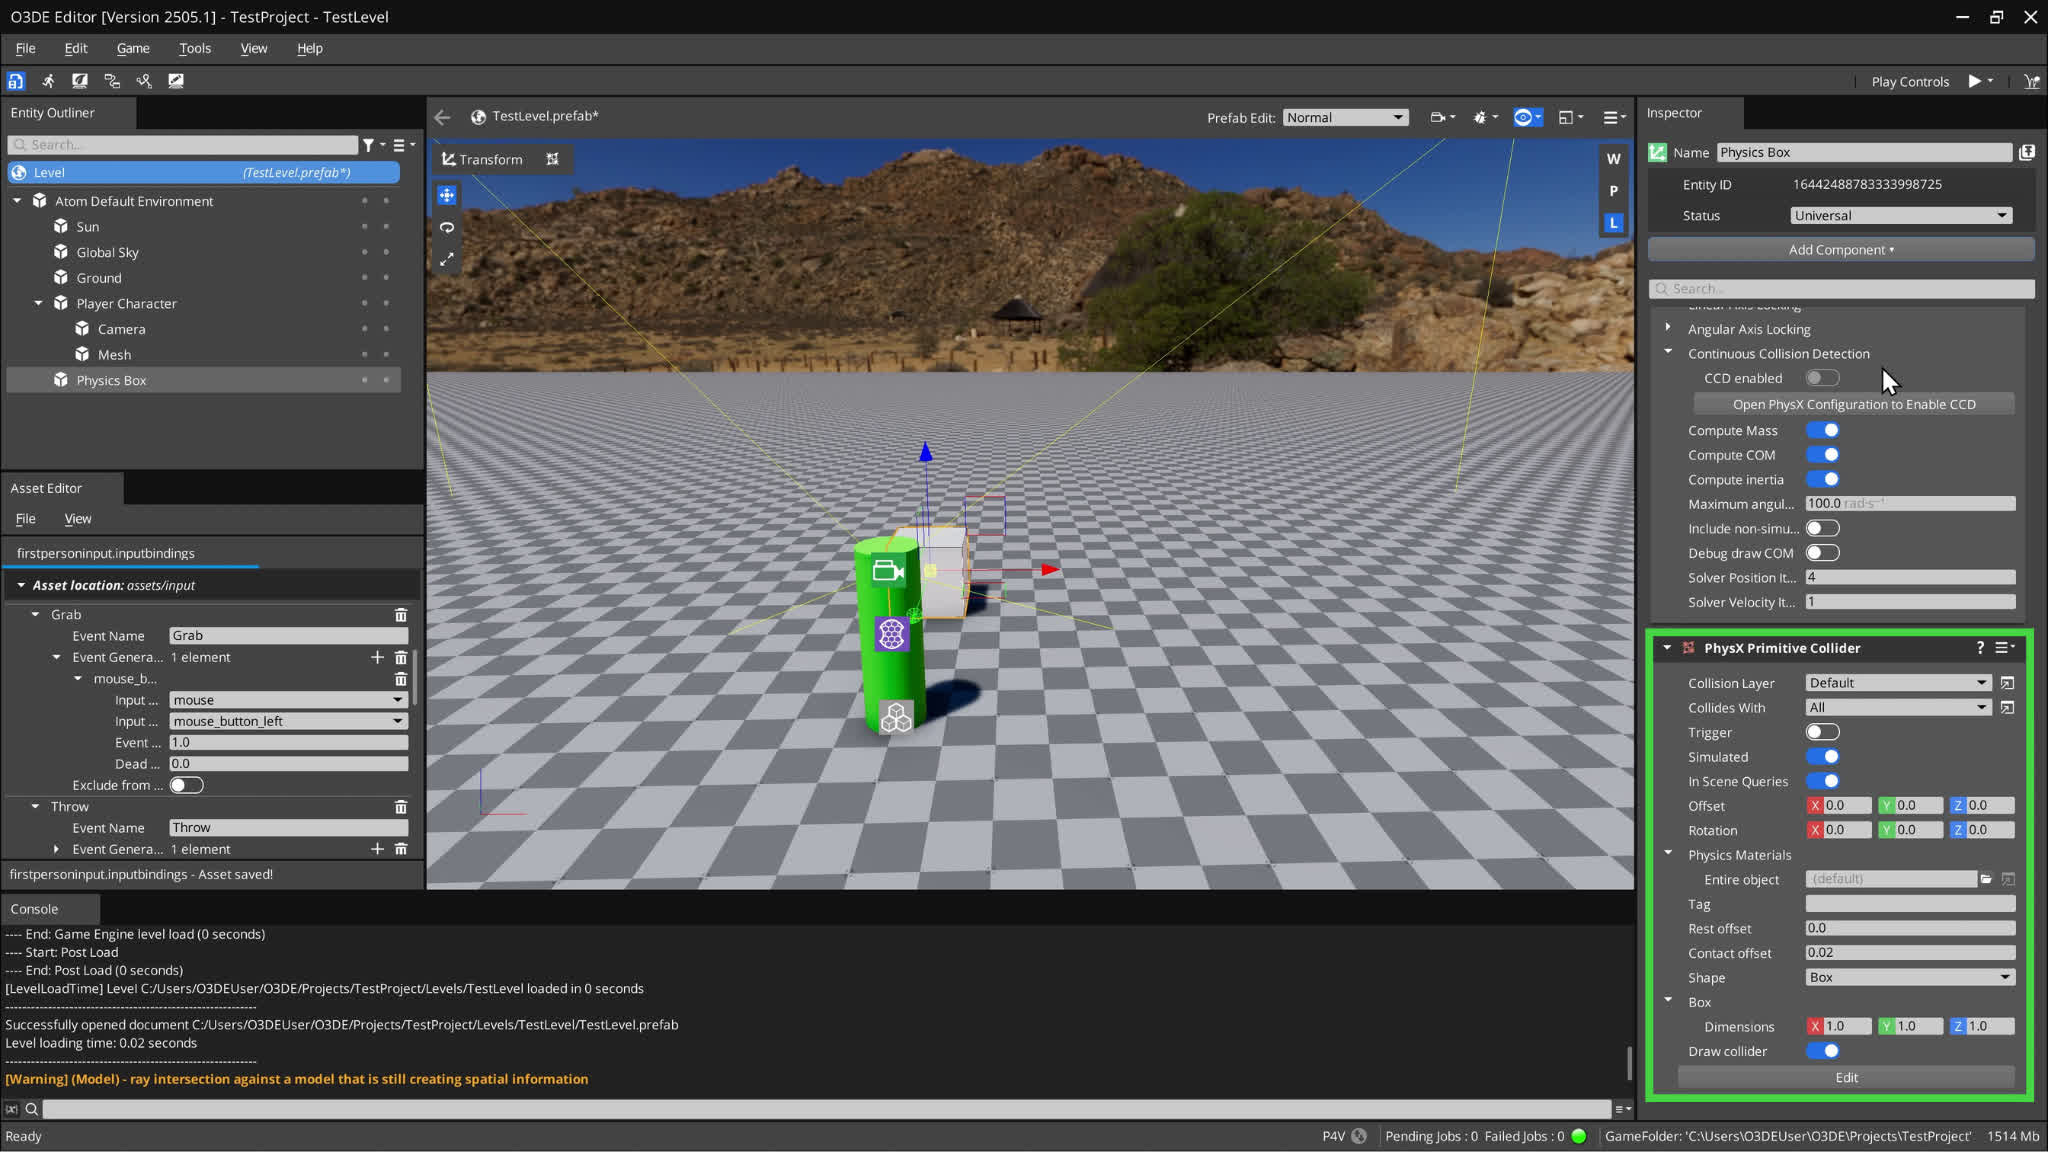Screen dimensions: 2048x1152
Task: Open the Material Canvas (pencil screen) icon
Action: (176, 81)
